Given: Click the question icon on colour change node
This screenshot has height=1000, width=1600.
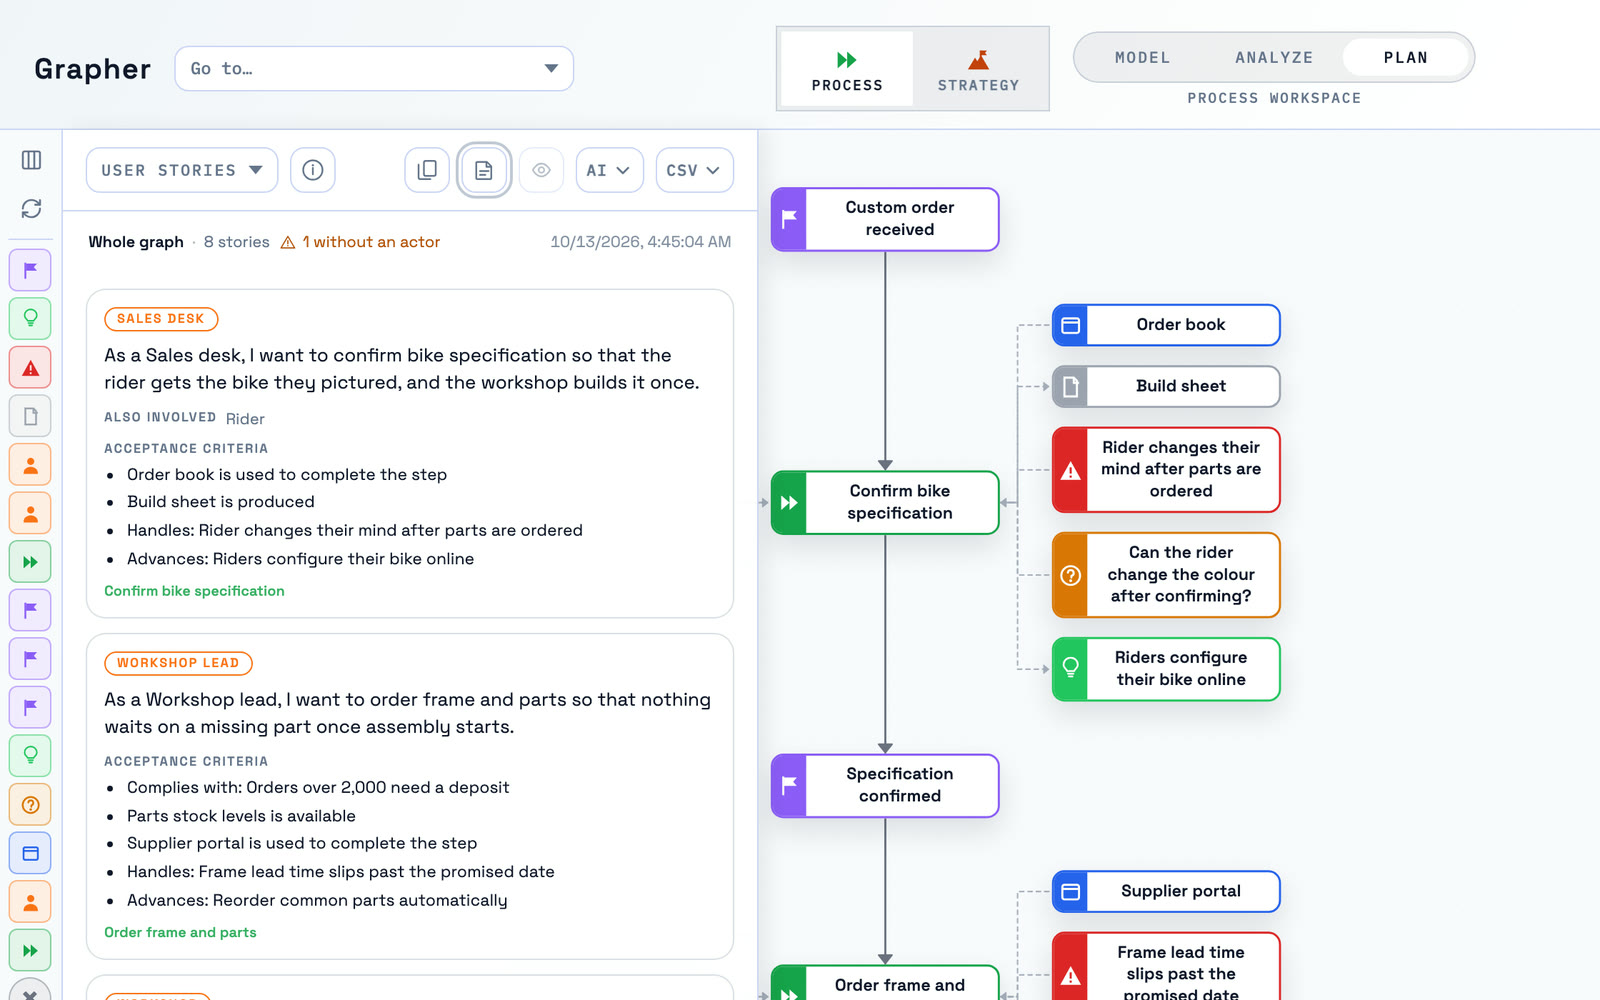Looking at the screenshot, I should (1070, 575).
